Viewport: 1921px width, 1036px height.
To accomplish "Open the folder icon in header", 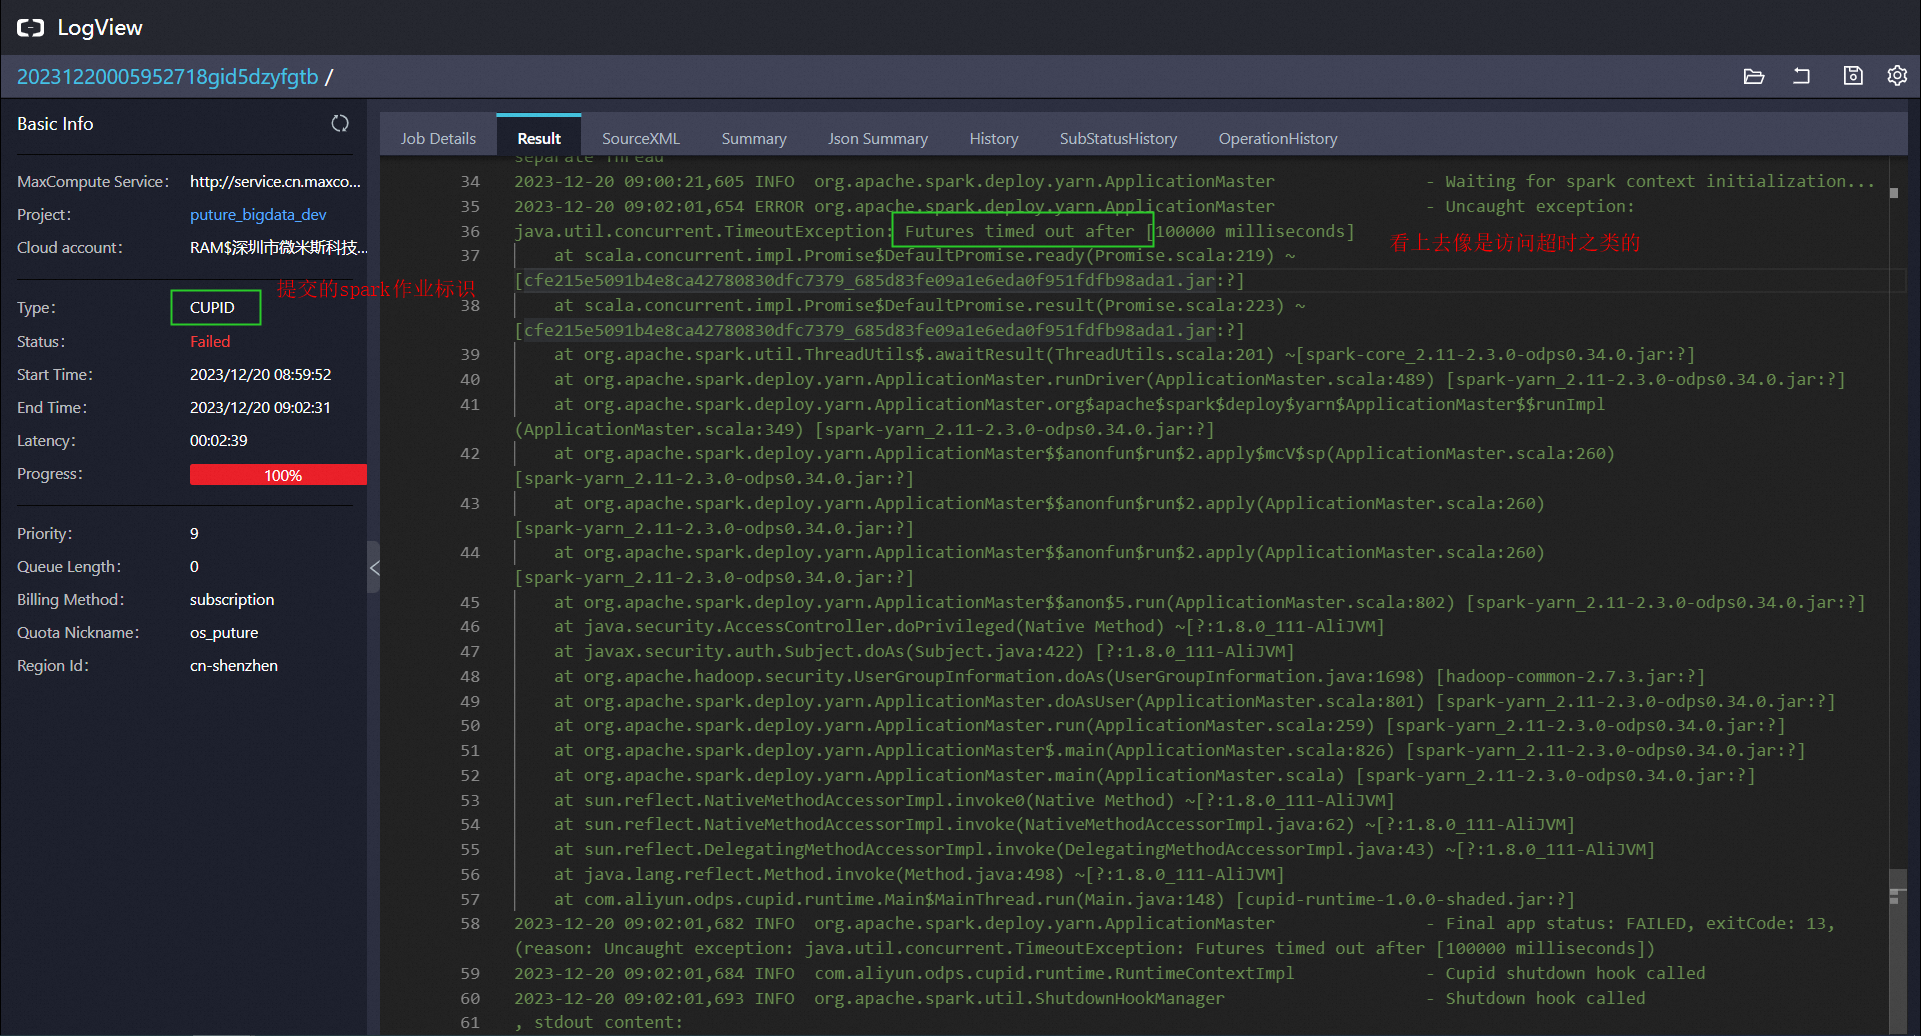I will pos(1753,76).
